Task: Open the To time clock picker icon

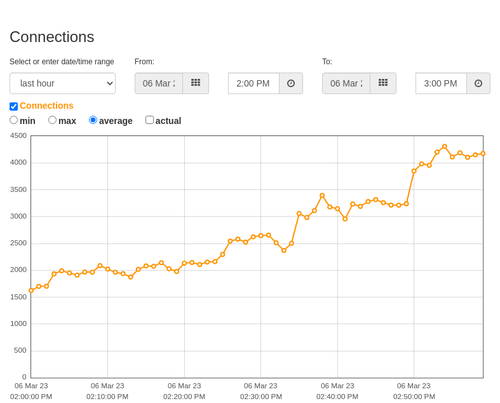Action: [478, 83]
